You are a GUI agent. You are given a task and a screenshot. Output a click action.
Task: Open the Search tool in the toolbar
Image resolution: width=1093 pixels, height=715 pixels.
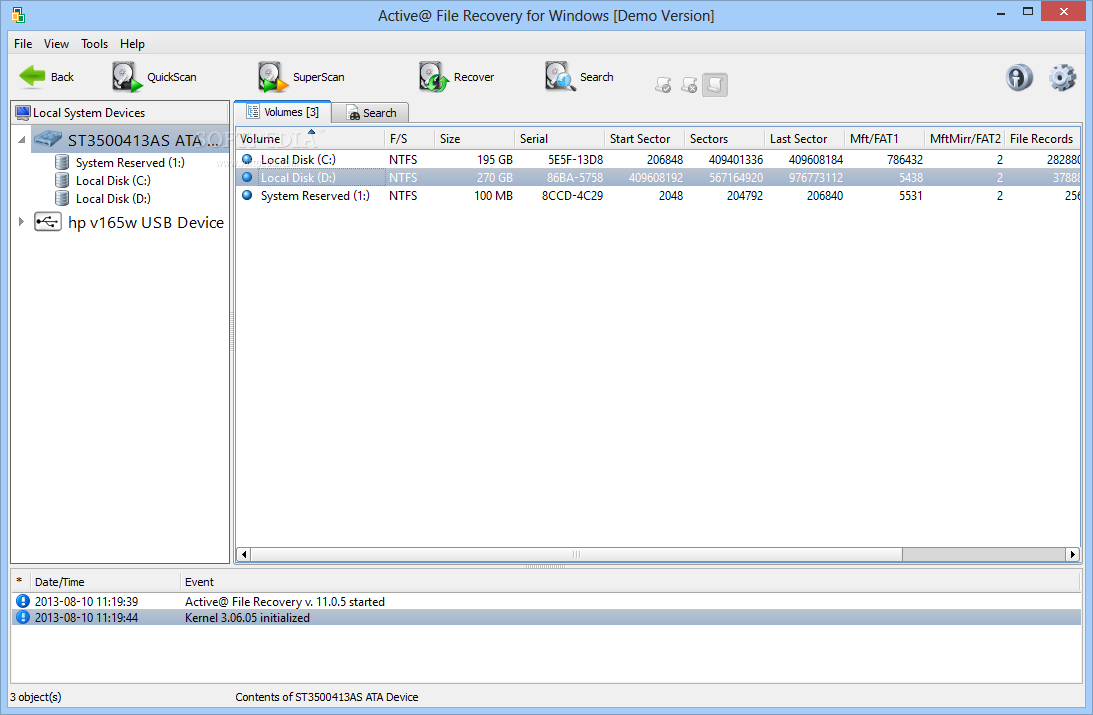point(580,77)
